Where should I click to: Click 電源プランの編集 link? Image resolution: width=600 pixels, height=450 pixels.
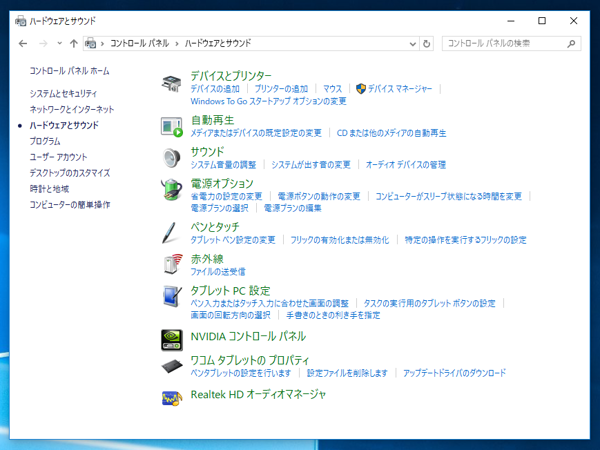pyautogui.click(x=293, y=208)
